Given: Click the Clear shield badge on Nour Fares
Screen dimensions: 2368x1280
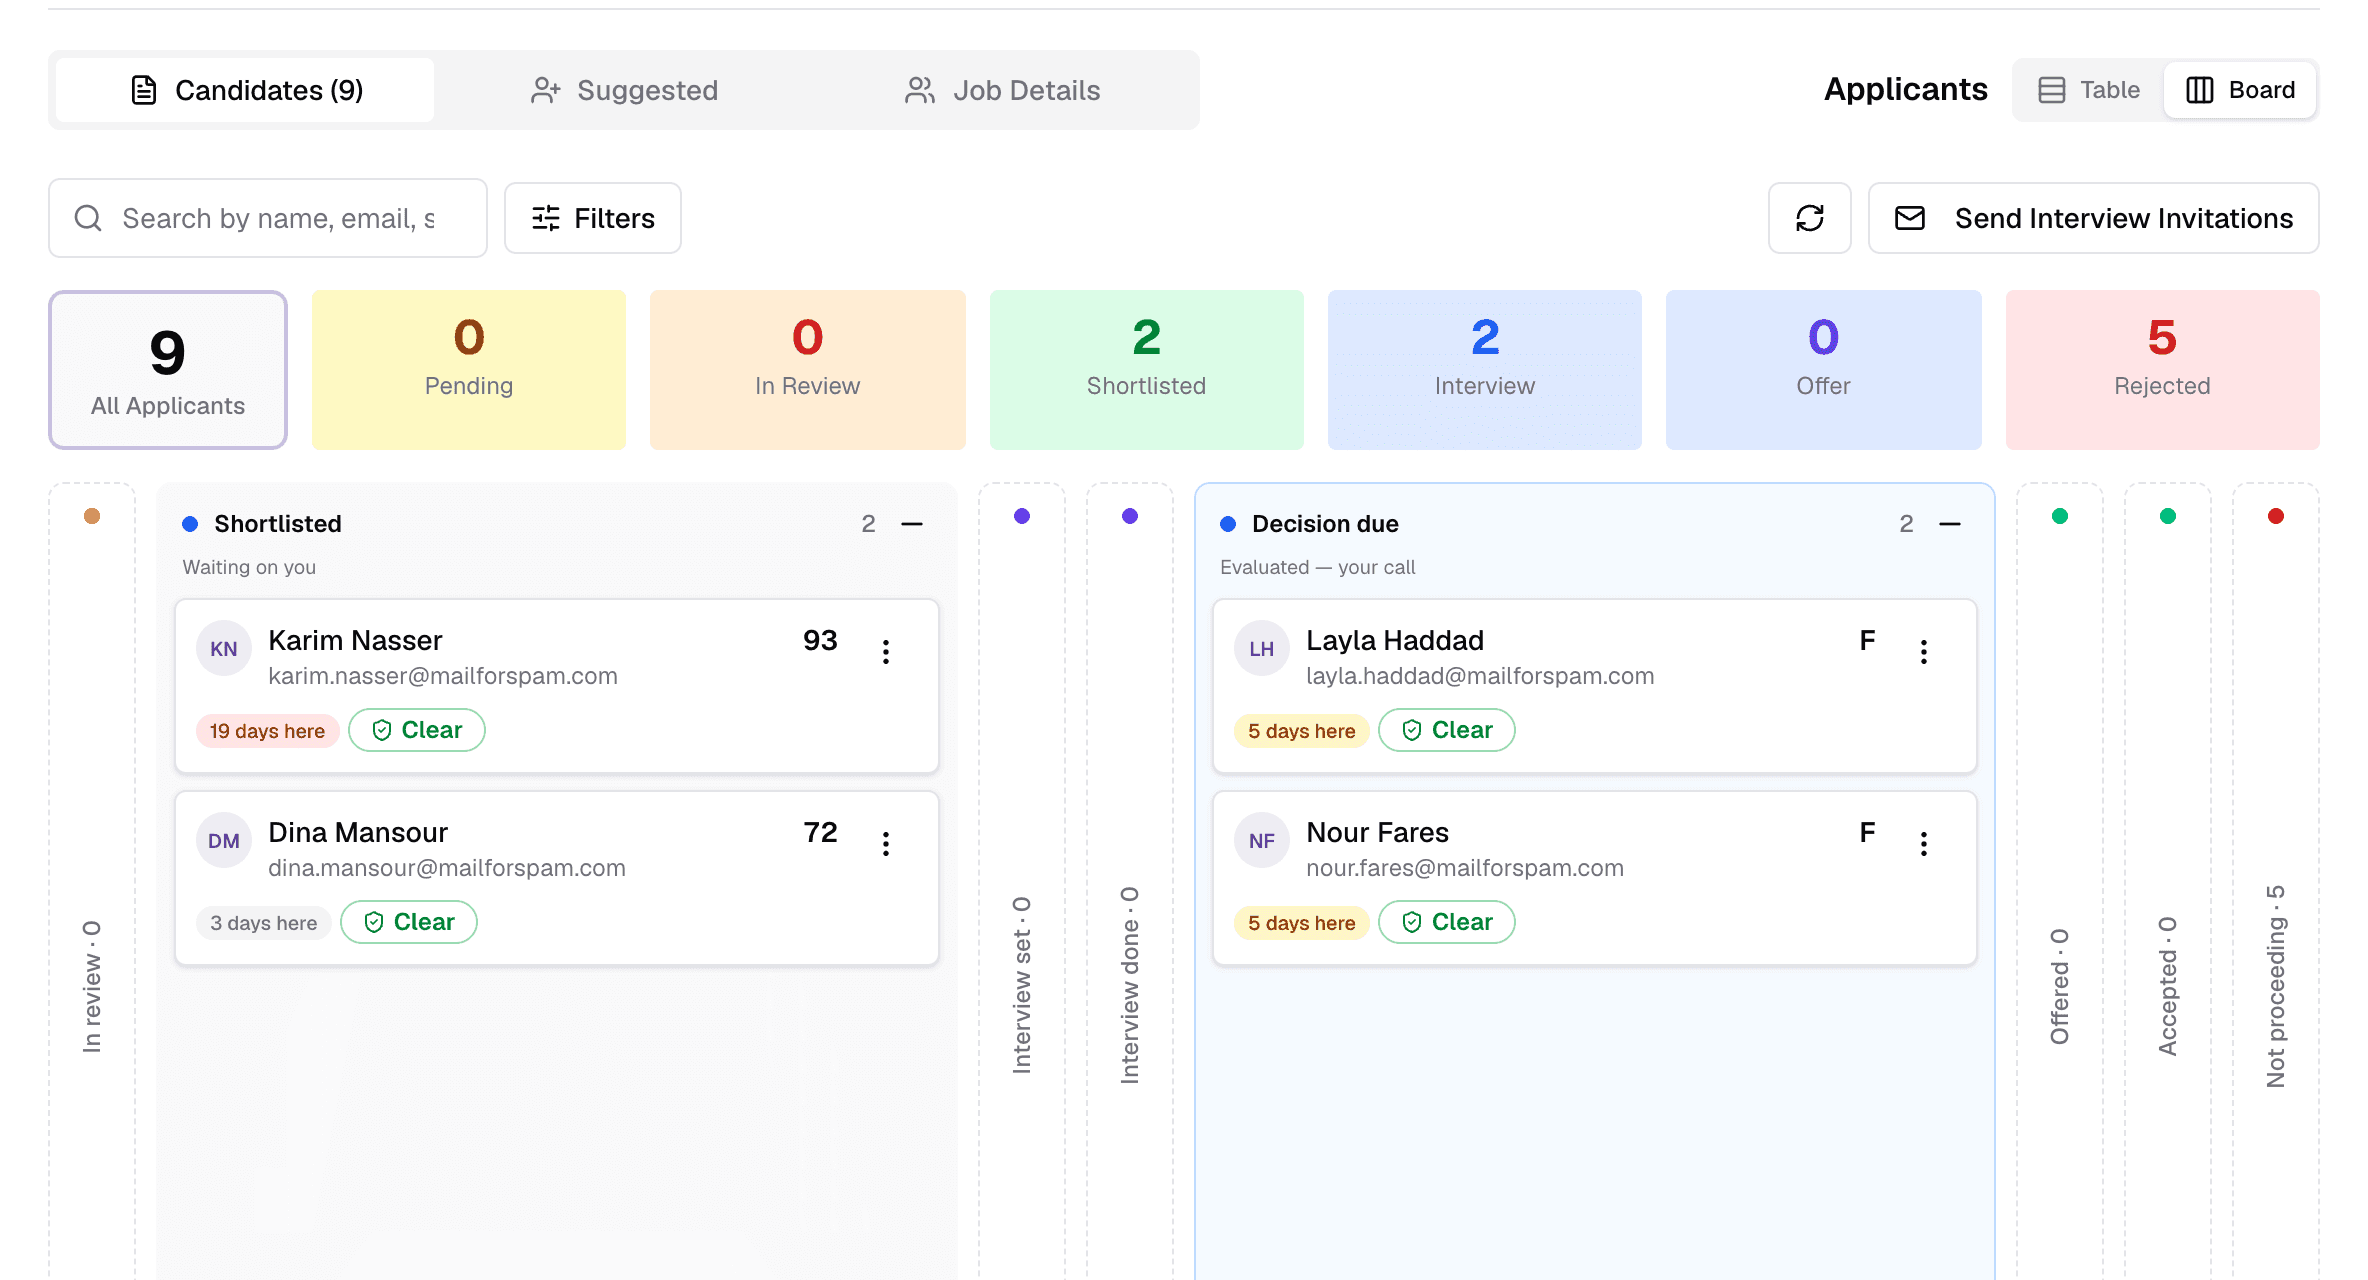Looking at the screenshot, I should (x=1447, y=922).
